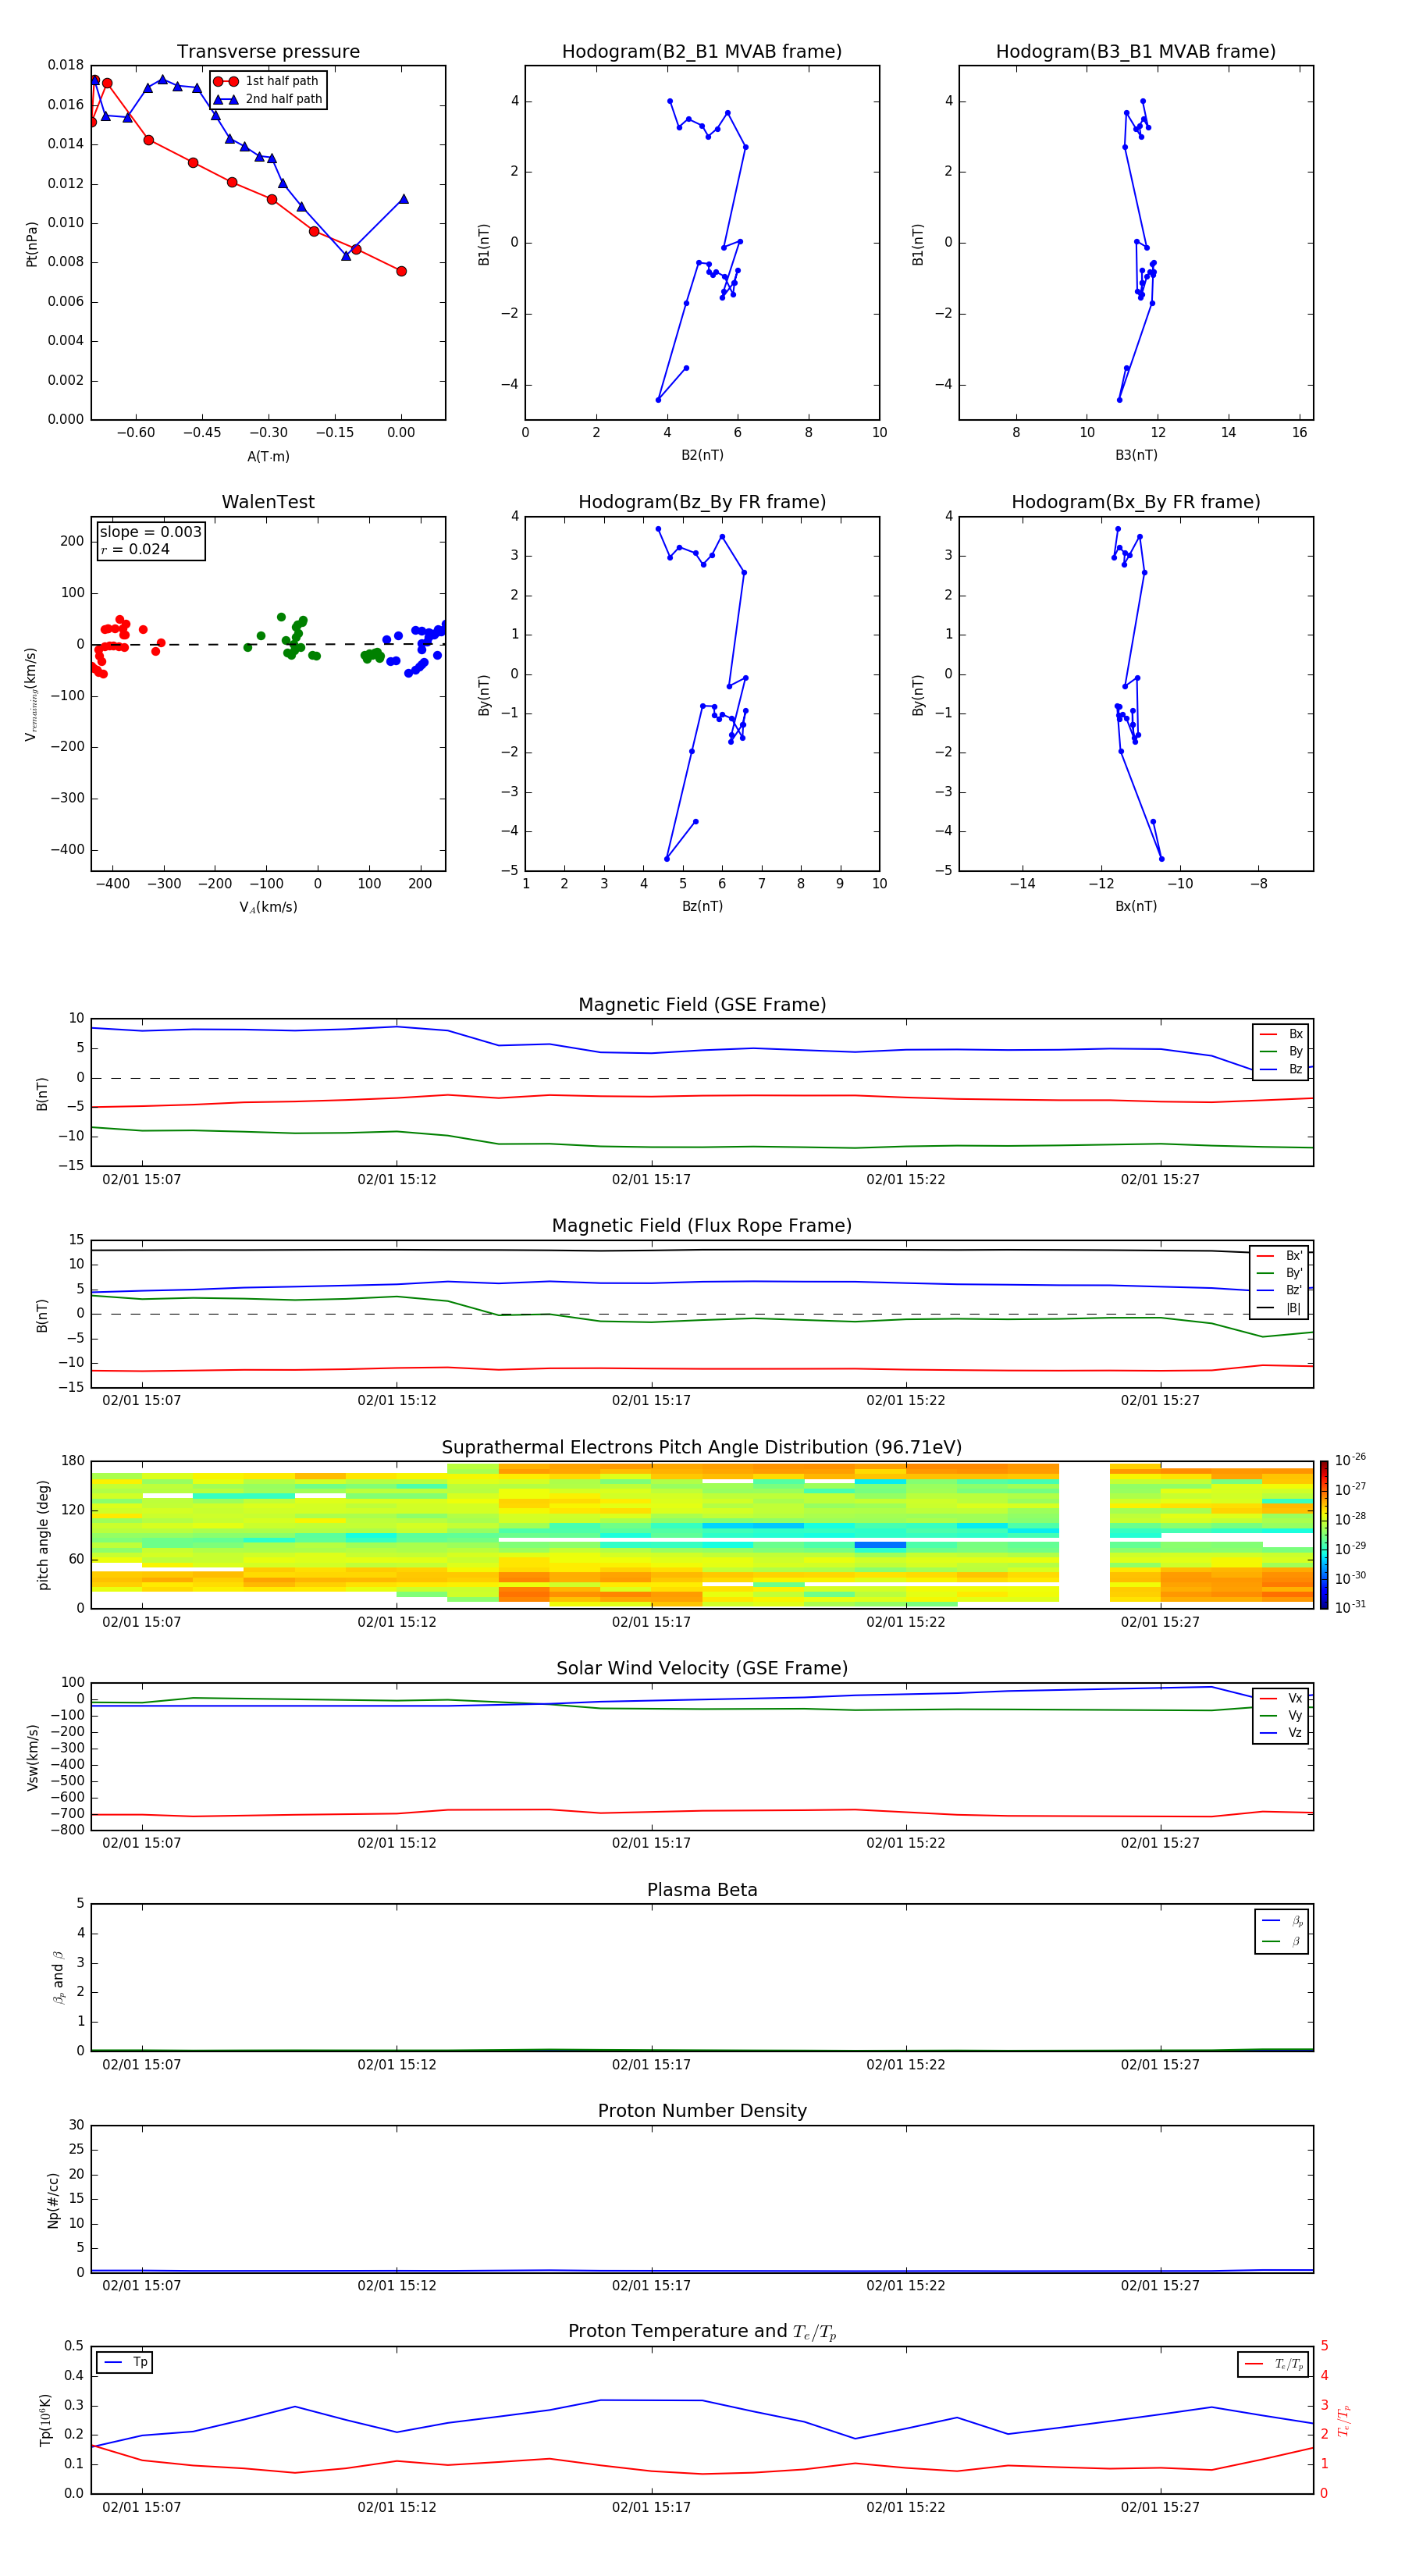Click the 'Transverse pressure' plot title
This screenshot has height=2576, width=1405.
(268, 52)
